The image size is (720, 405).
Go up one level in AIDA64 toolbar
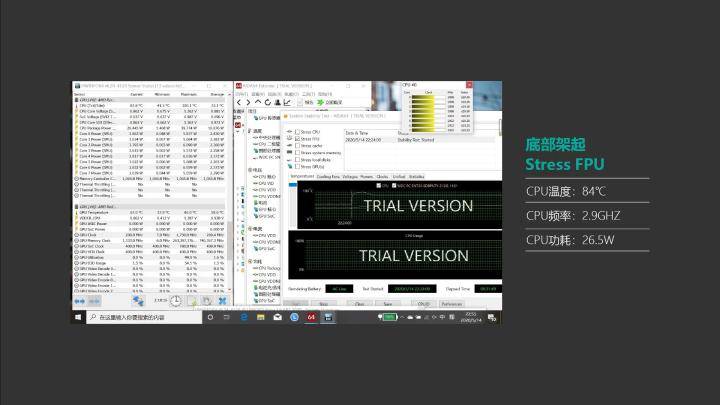258,102
